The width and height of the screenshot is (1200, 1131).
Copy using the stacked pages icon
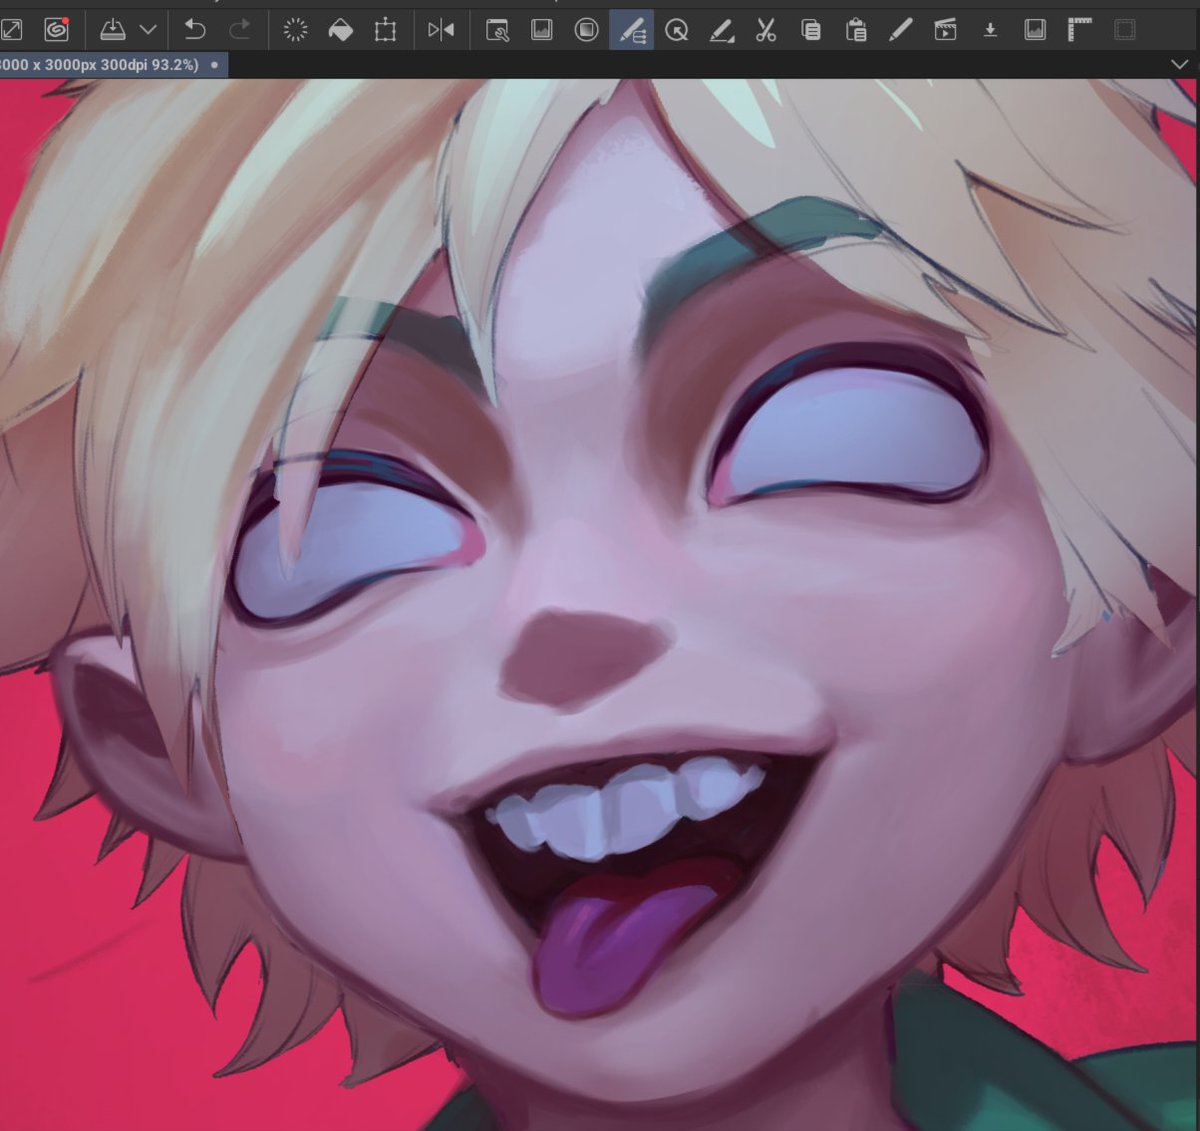coord(811,30)
